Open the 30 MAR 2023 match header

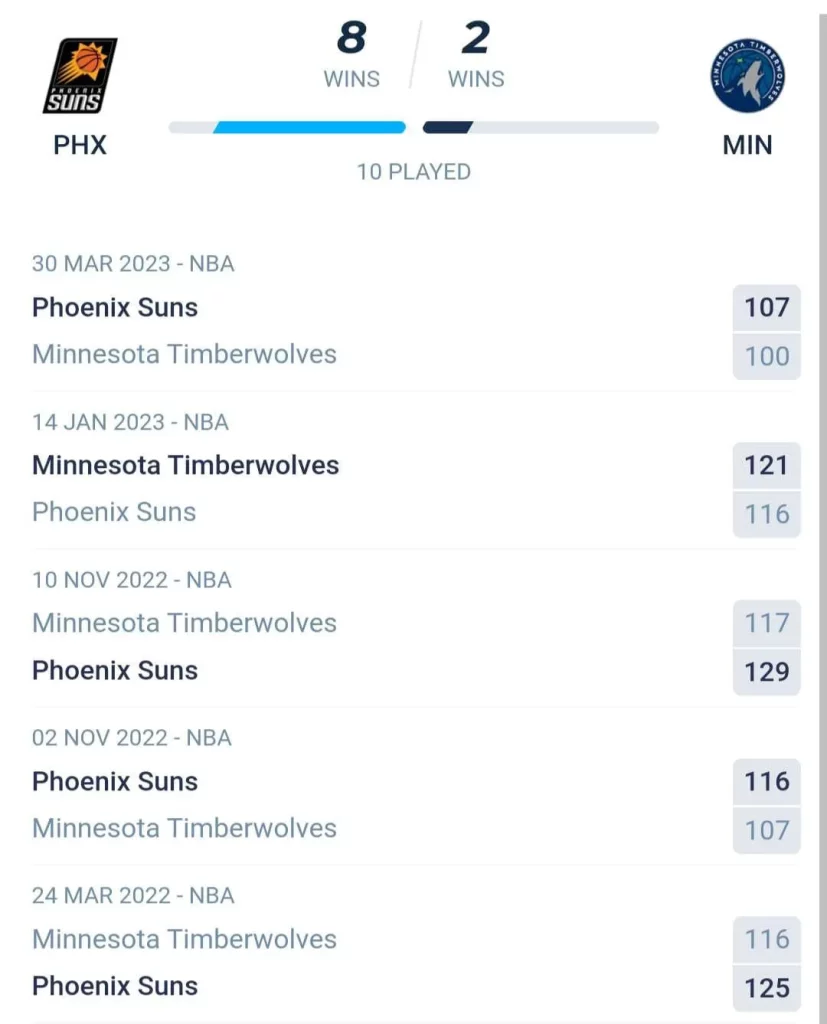[133, 264]
